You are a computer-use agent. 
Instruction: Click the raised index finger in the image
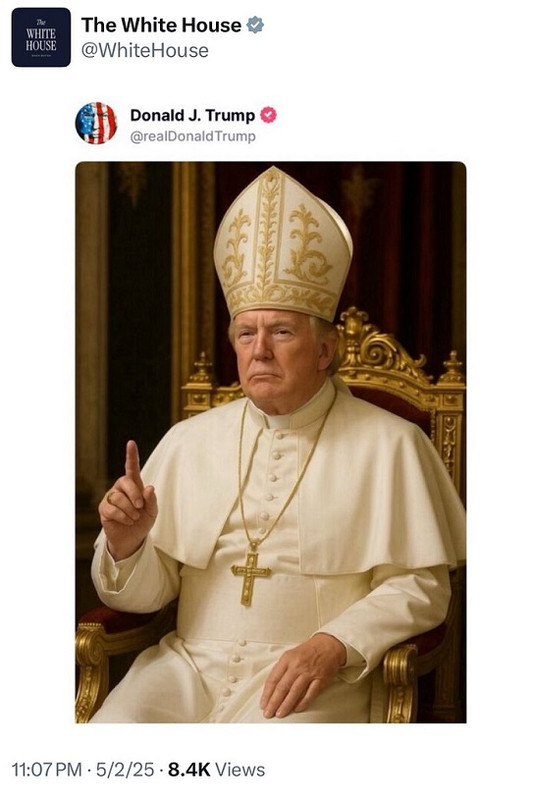pos(133,462)
